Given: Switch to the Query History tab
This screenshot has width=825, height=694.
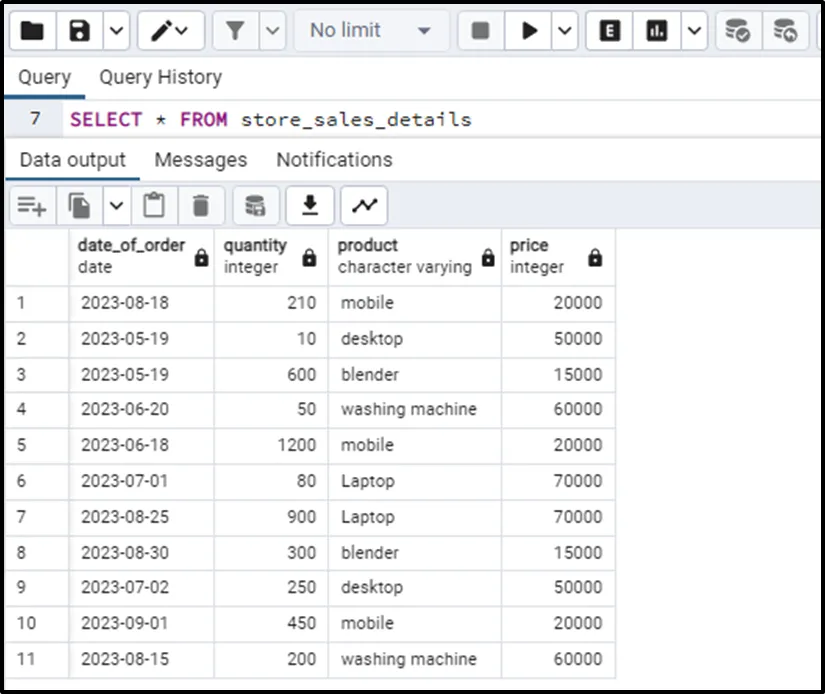Looking at the screenshot, I should pos(160,77).
